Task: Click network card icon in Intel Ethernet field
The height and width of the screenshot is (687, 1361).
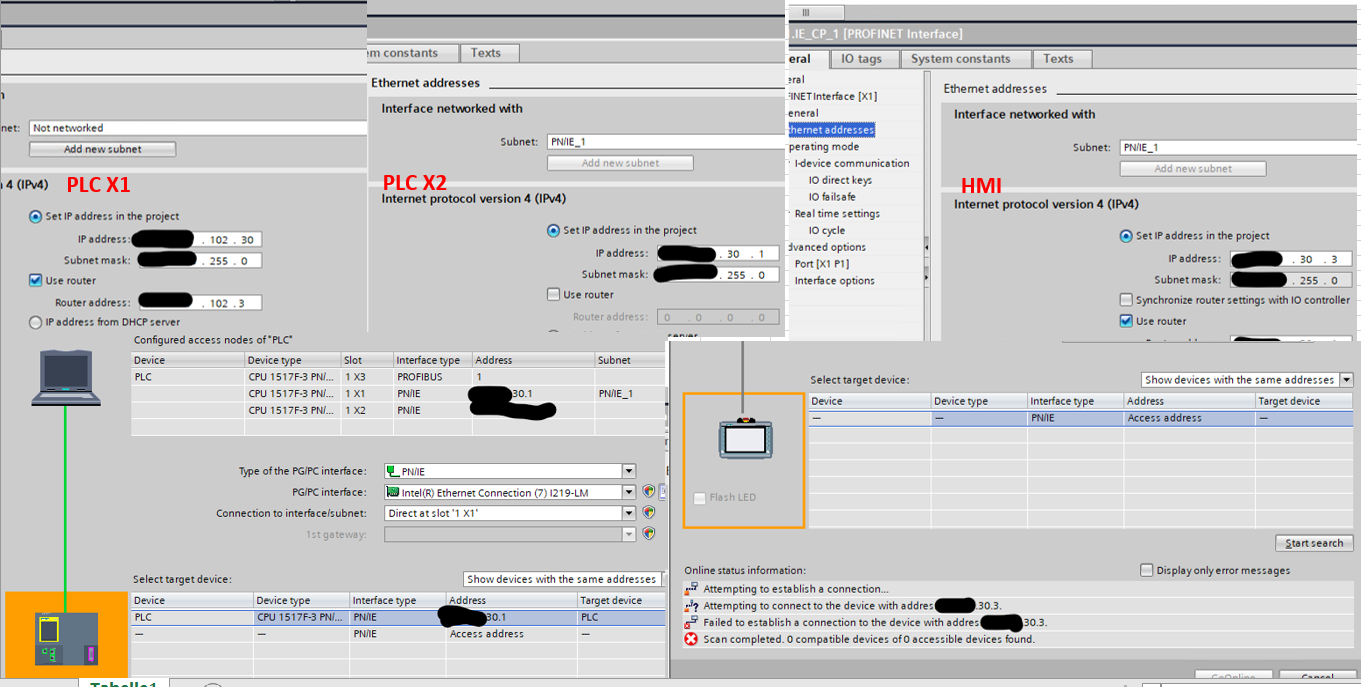Action: pos(392,492)
